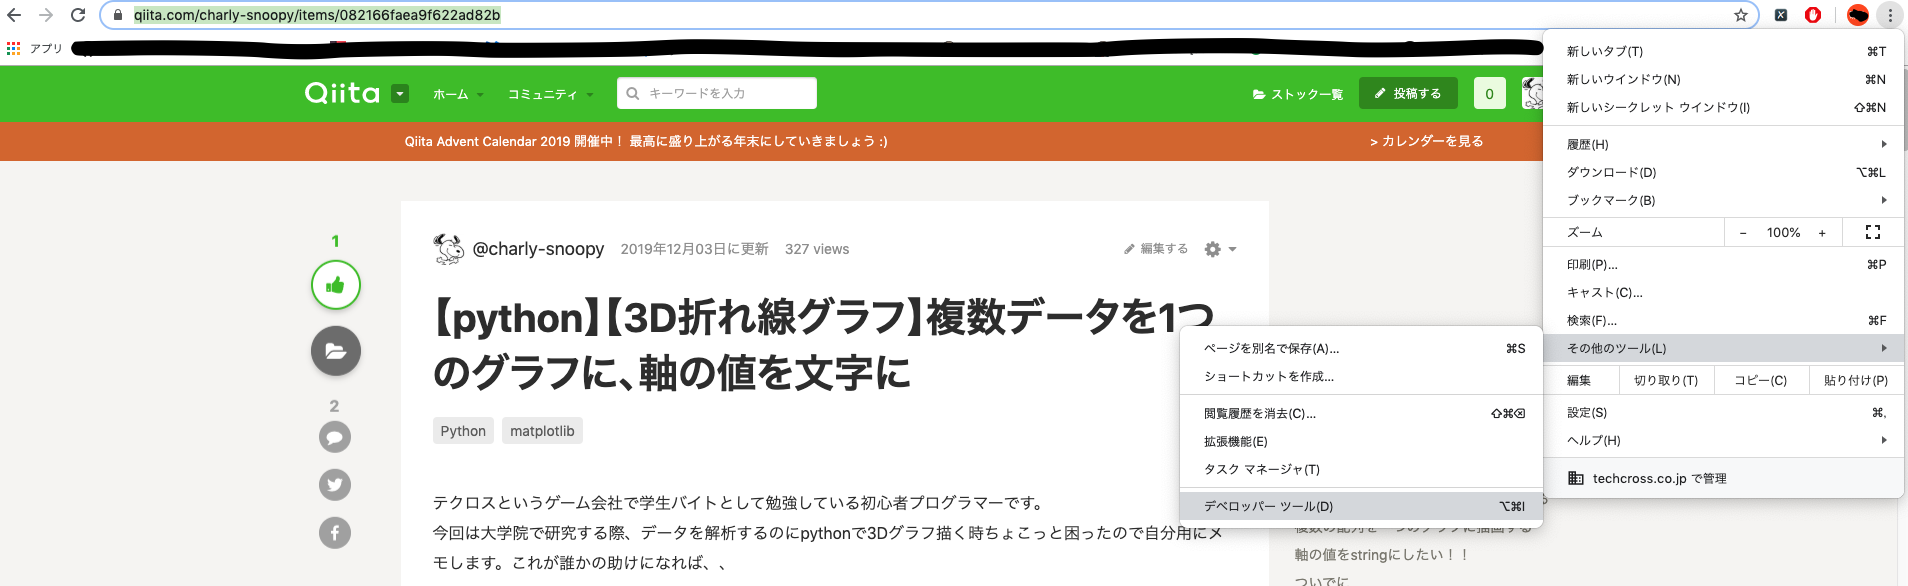Expand the ヘルプ(H) submenu
Screen dimensions: 1908x586
click(x=1723, y=440)
